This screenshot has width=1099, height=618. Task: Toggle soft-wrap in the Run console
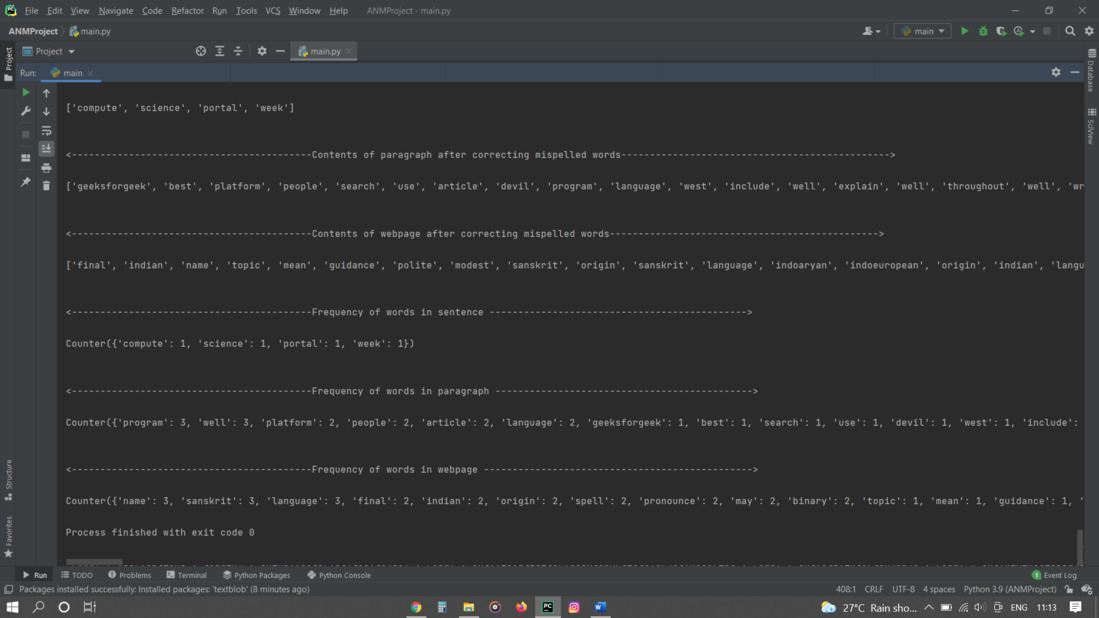pyautogui.click(x=46, y=131)
